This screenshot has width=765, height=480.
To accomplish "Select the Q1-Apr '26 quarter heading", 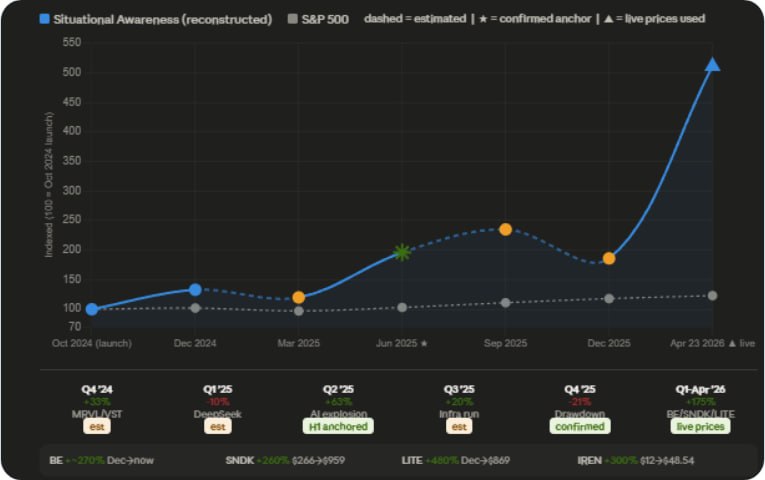I will coord(701,390).
